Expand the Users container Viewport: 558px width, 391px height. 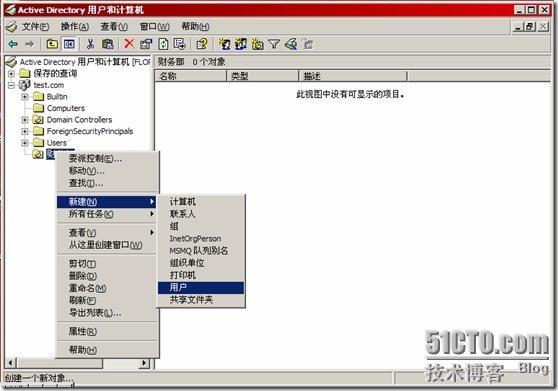25,143
